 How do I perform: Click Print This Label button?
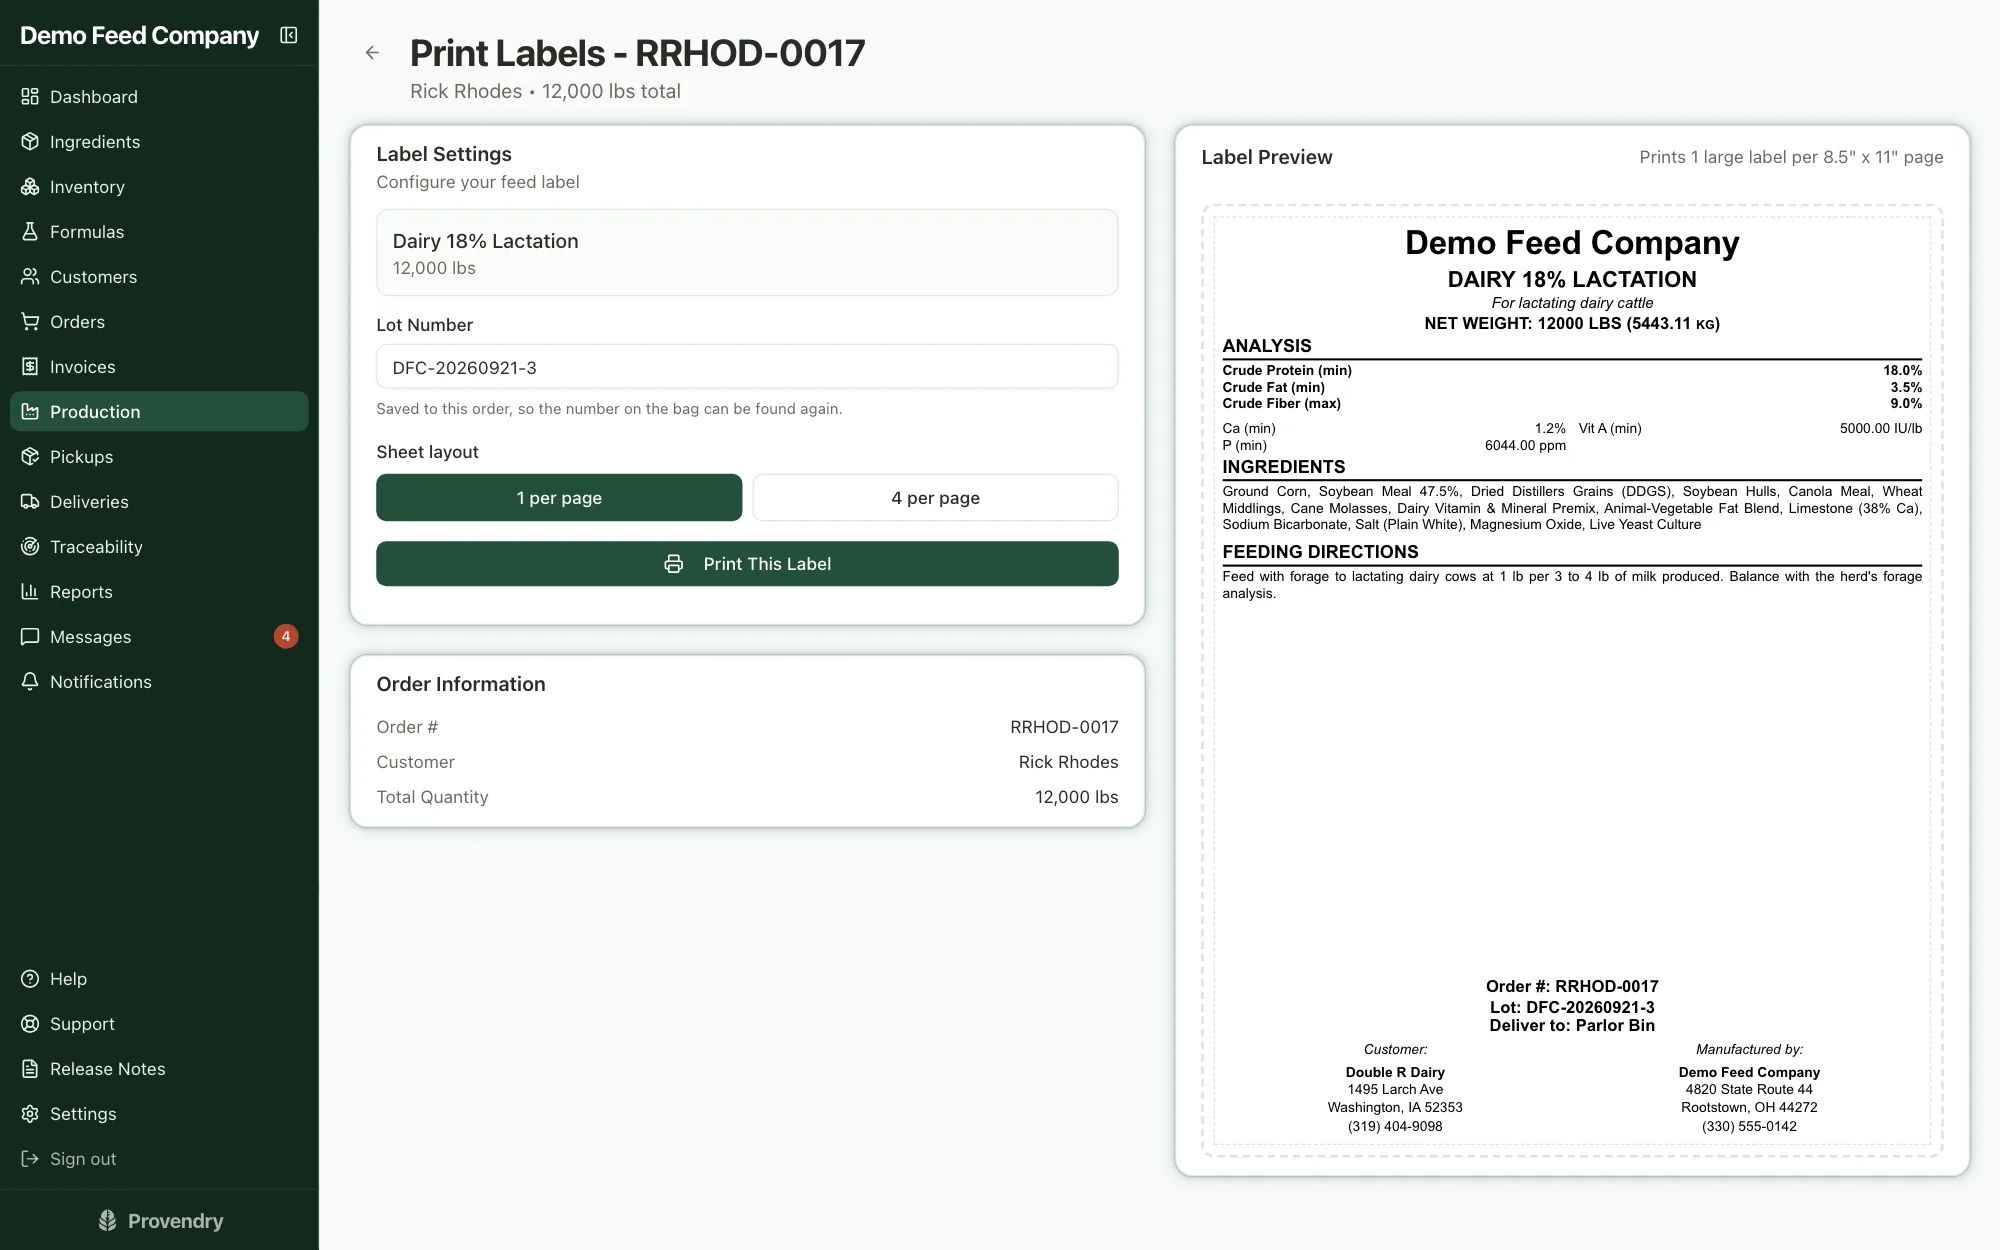click(747, 564)
